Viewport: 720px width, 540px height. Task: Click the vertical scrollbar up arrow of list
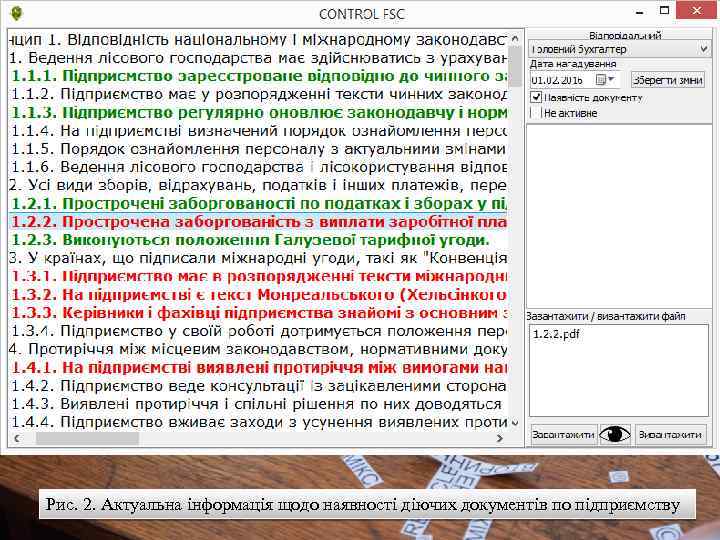(516, 39)
